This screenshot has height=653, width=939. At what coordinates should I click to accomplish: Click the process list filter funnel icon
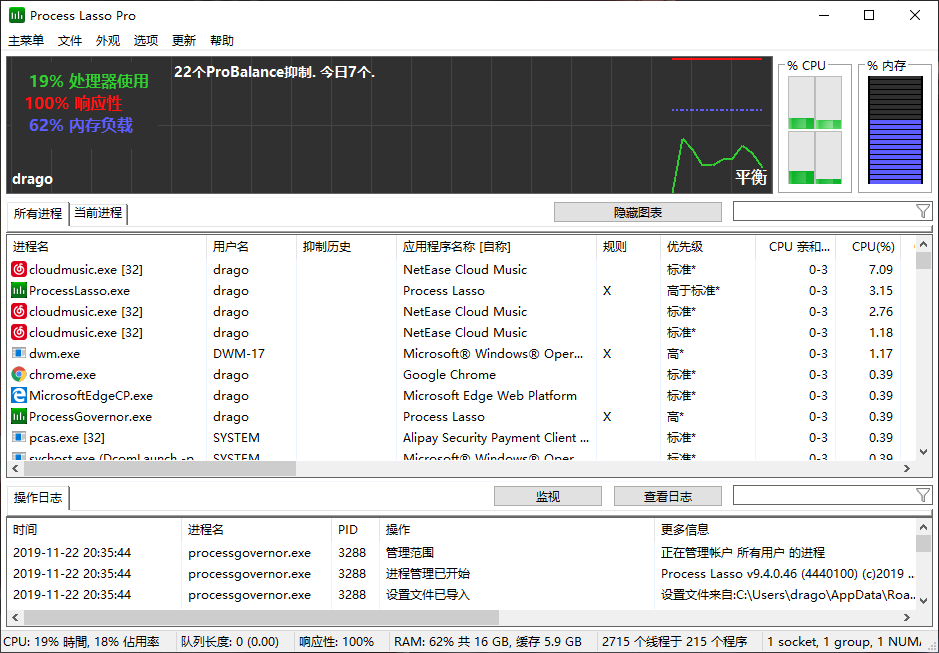(x=922, y=211)
